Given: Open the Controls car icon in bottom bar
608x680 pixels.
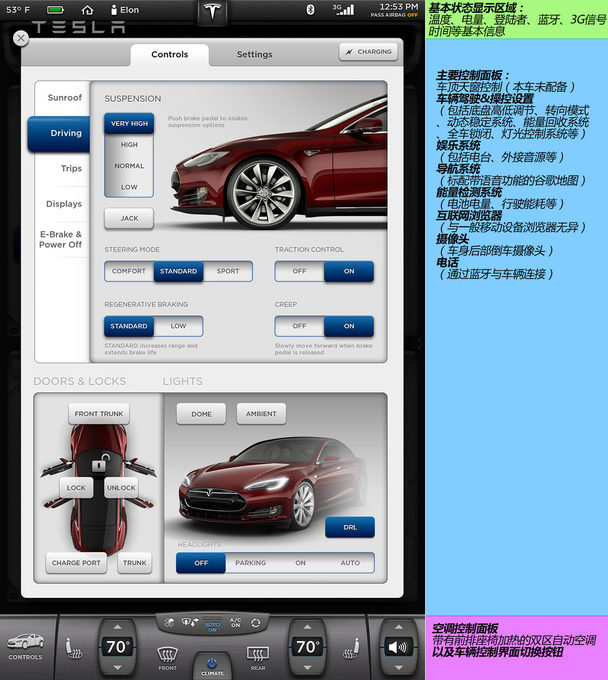Looking at the screenshot, I should 26,646.
